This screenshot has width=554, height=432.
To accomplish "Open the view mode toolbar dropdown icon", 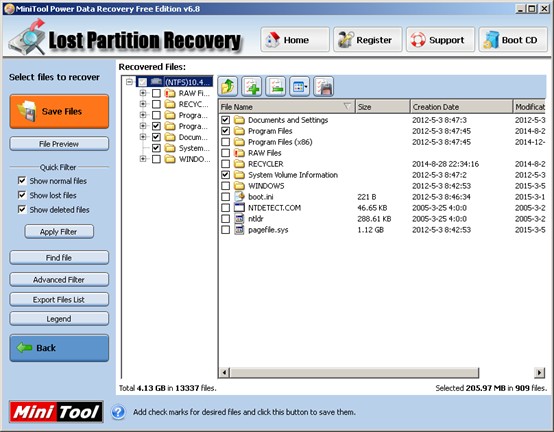I will pos(300,87).
